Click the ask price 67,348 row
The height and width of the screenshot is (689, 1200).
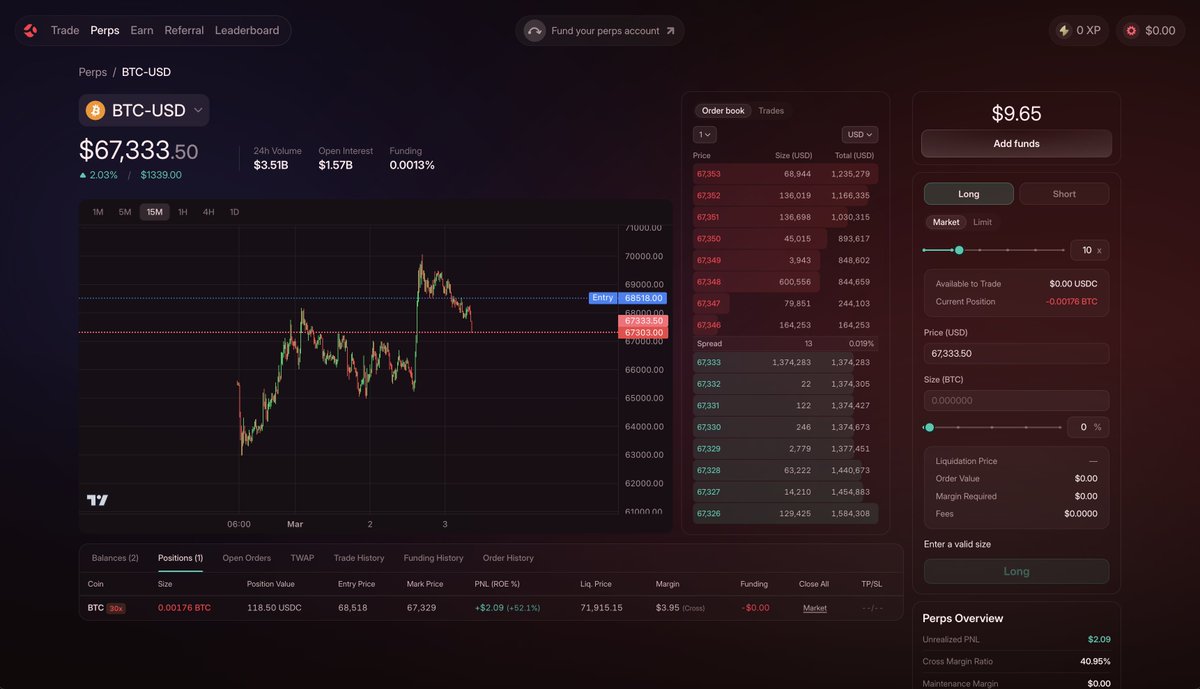tap(785, 282)
